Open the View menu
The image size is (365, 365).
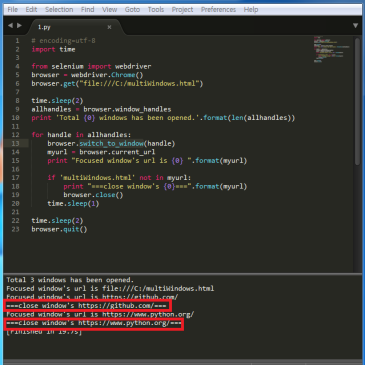pos(110,10)
